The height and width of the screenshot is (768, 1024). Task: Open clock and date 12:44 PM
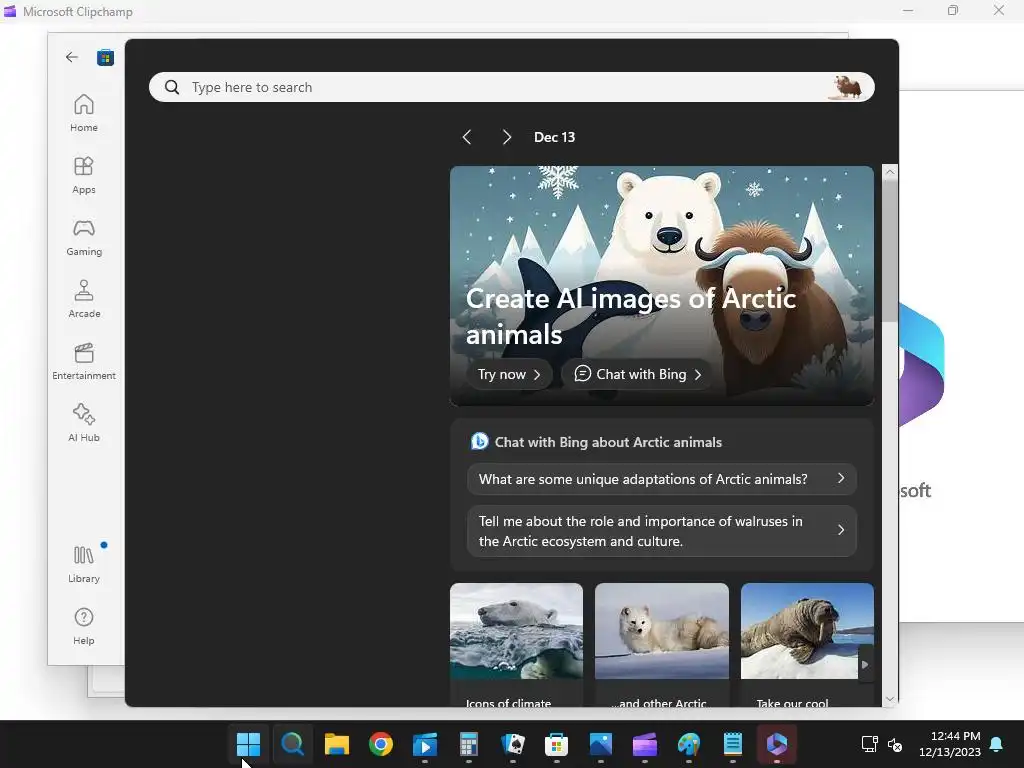[950, 744]
